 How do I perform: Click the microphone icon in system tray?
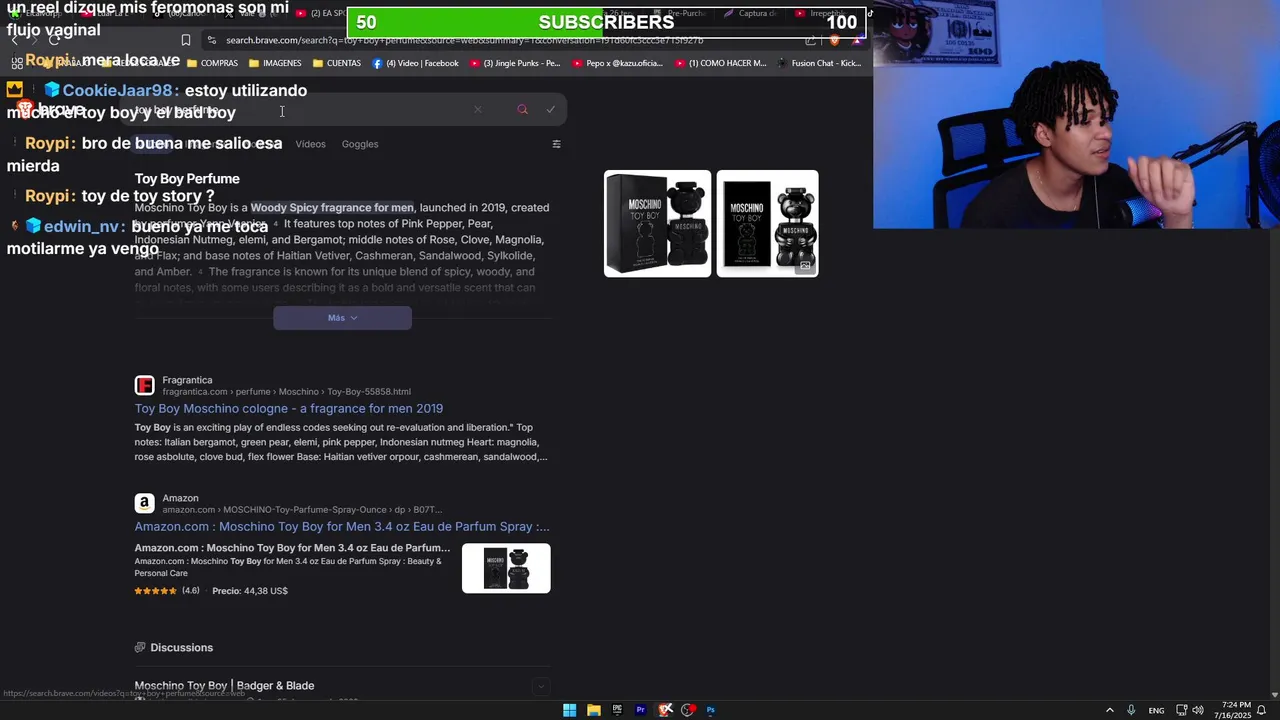[x=1131, y=710]
